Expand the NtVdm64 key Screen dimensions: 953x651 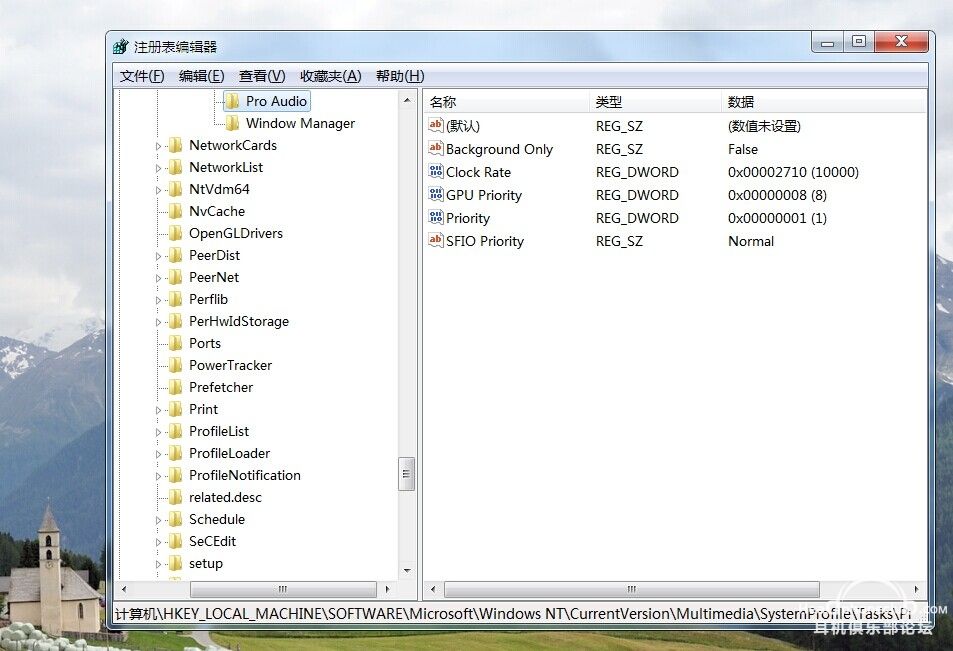pos(158,190)
